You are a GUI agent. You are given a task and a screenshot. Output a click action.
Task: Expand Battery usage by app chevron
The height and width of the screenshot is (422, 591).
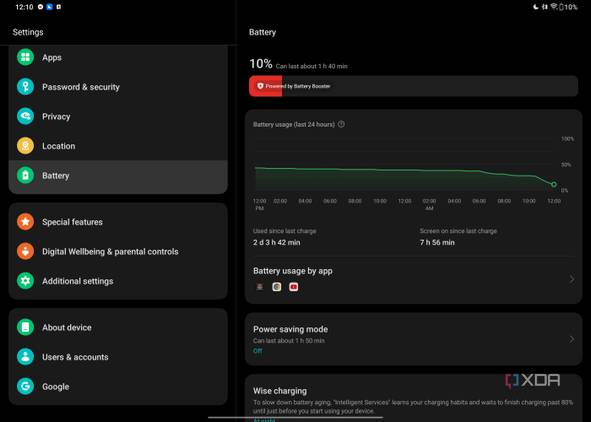tap(572, 279)
